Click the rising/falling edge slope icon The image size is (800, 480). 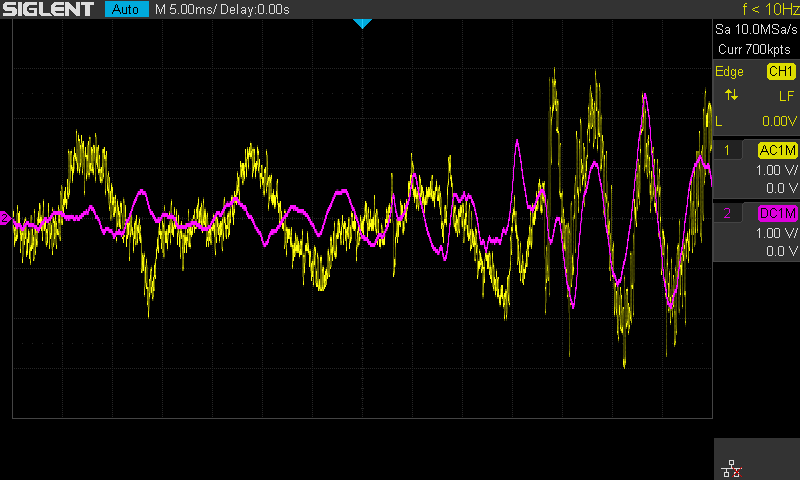tap(731, 95)
